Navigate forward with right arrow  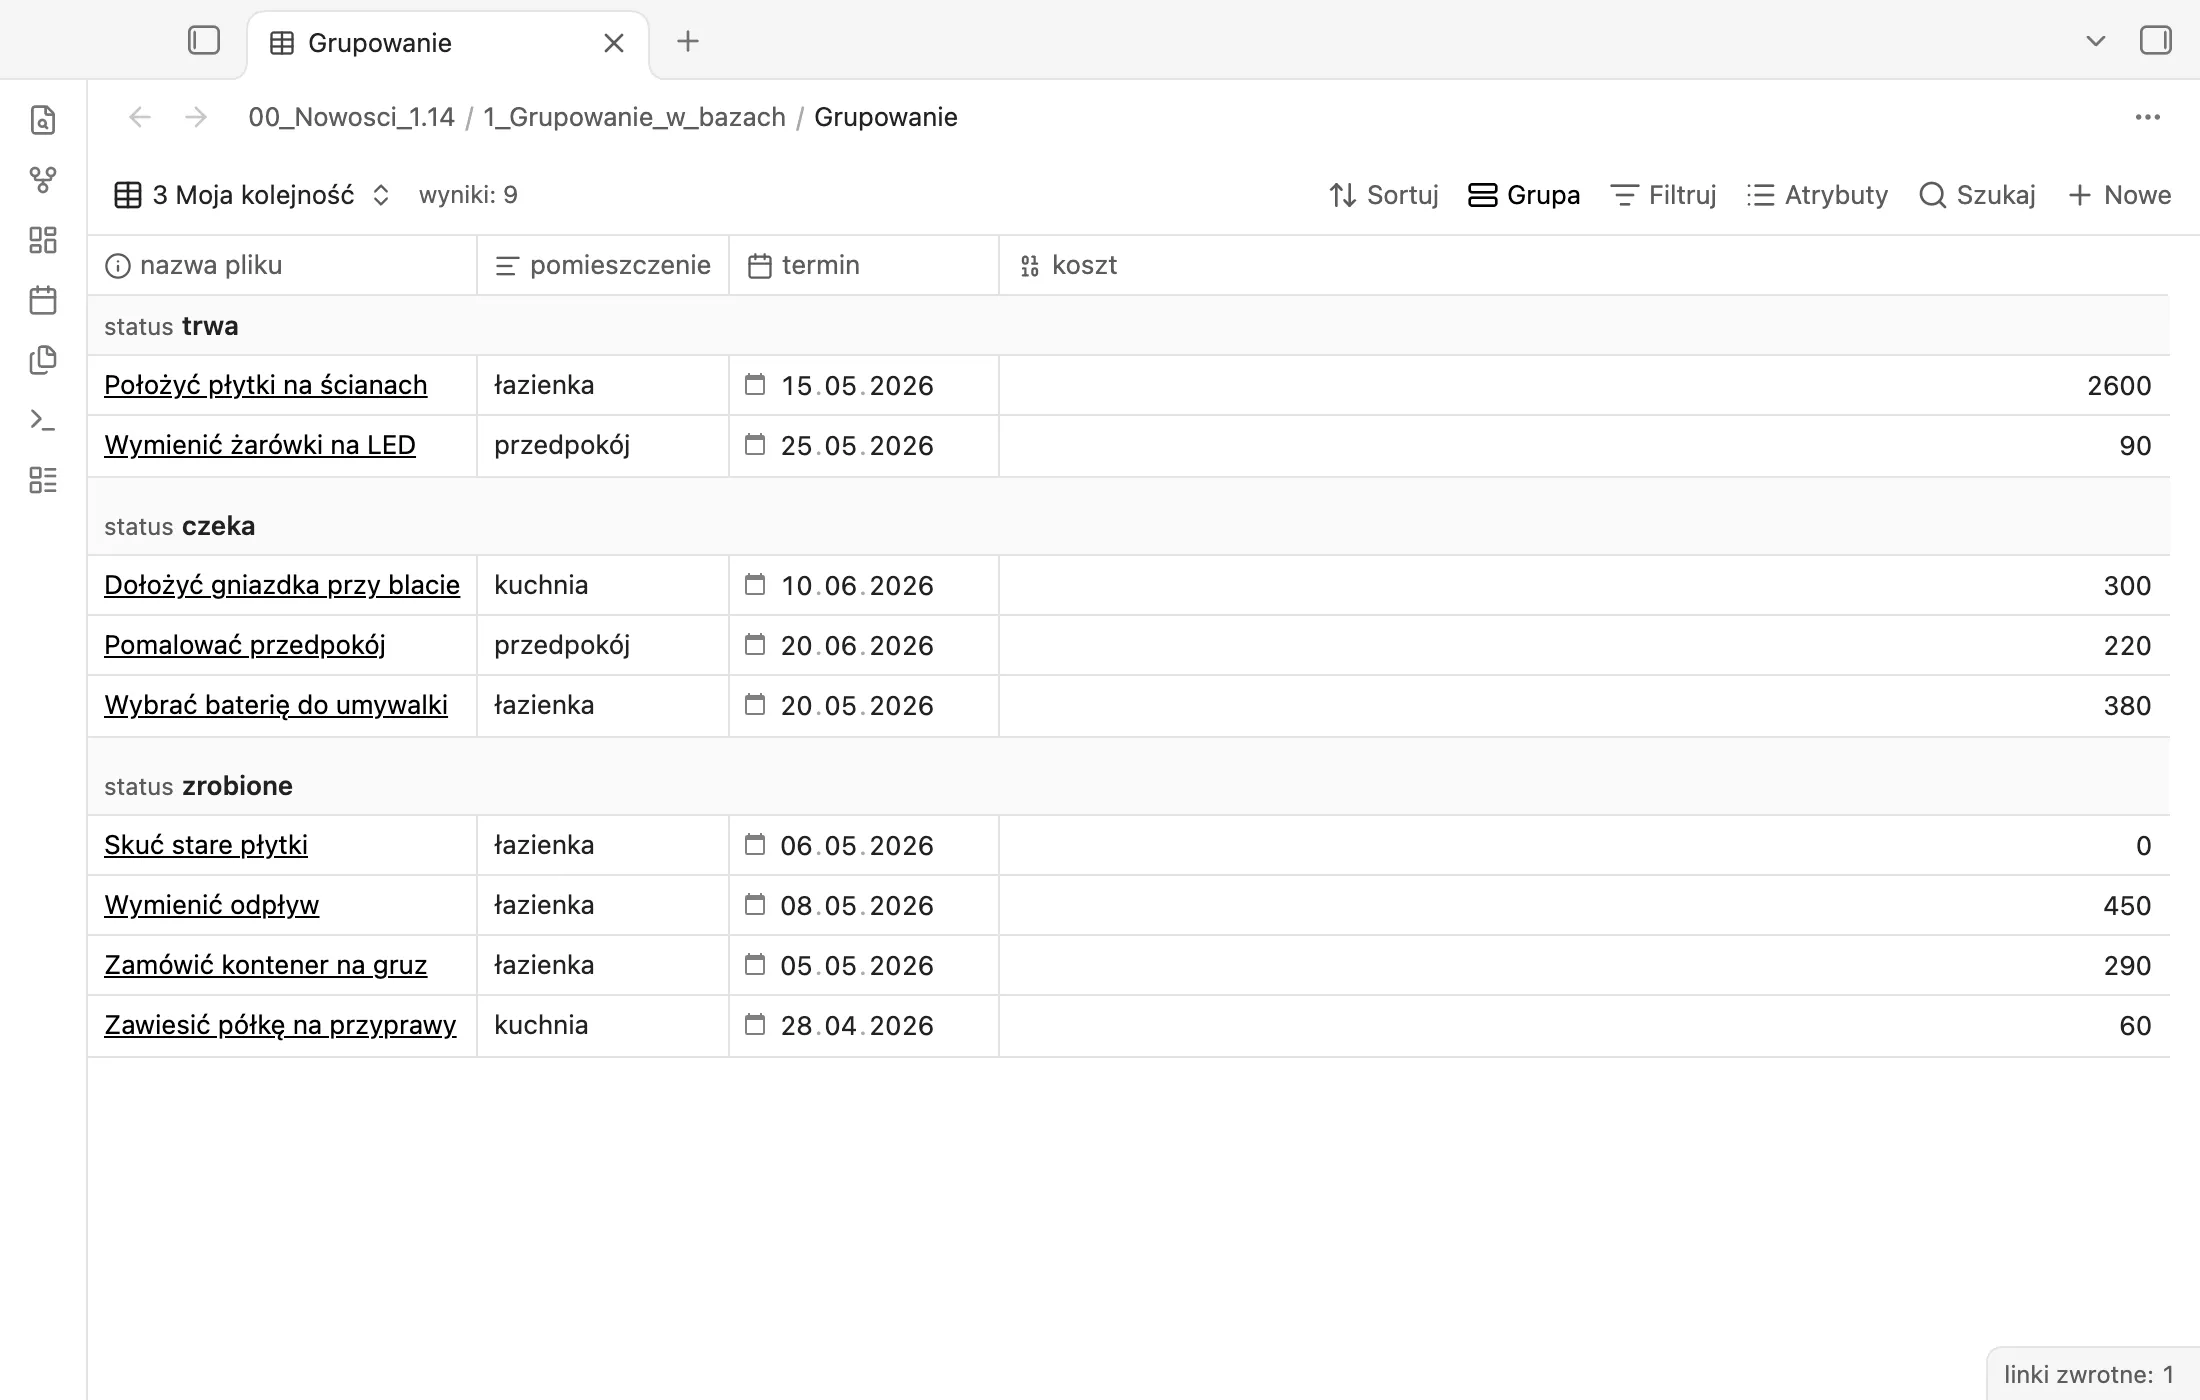point(196,117)
